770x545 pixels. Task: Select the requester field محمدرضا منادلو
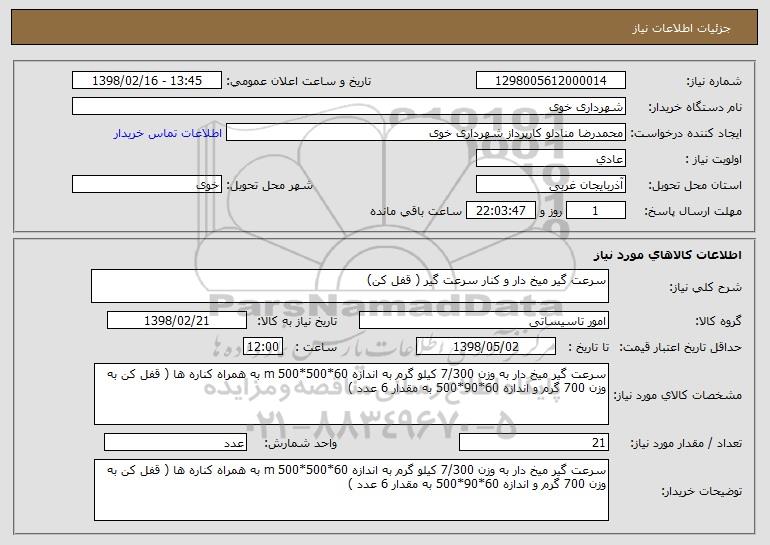[x=426, y=133]
